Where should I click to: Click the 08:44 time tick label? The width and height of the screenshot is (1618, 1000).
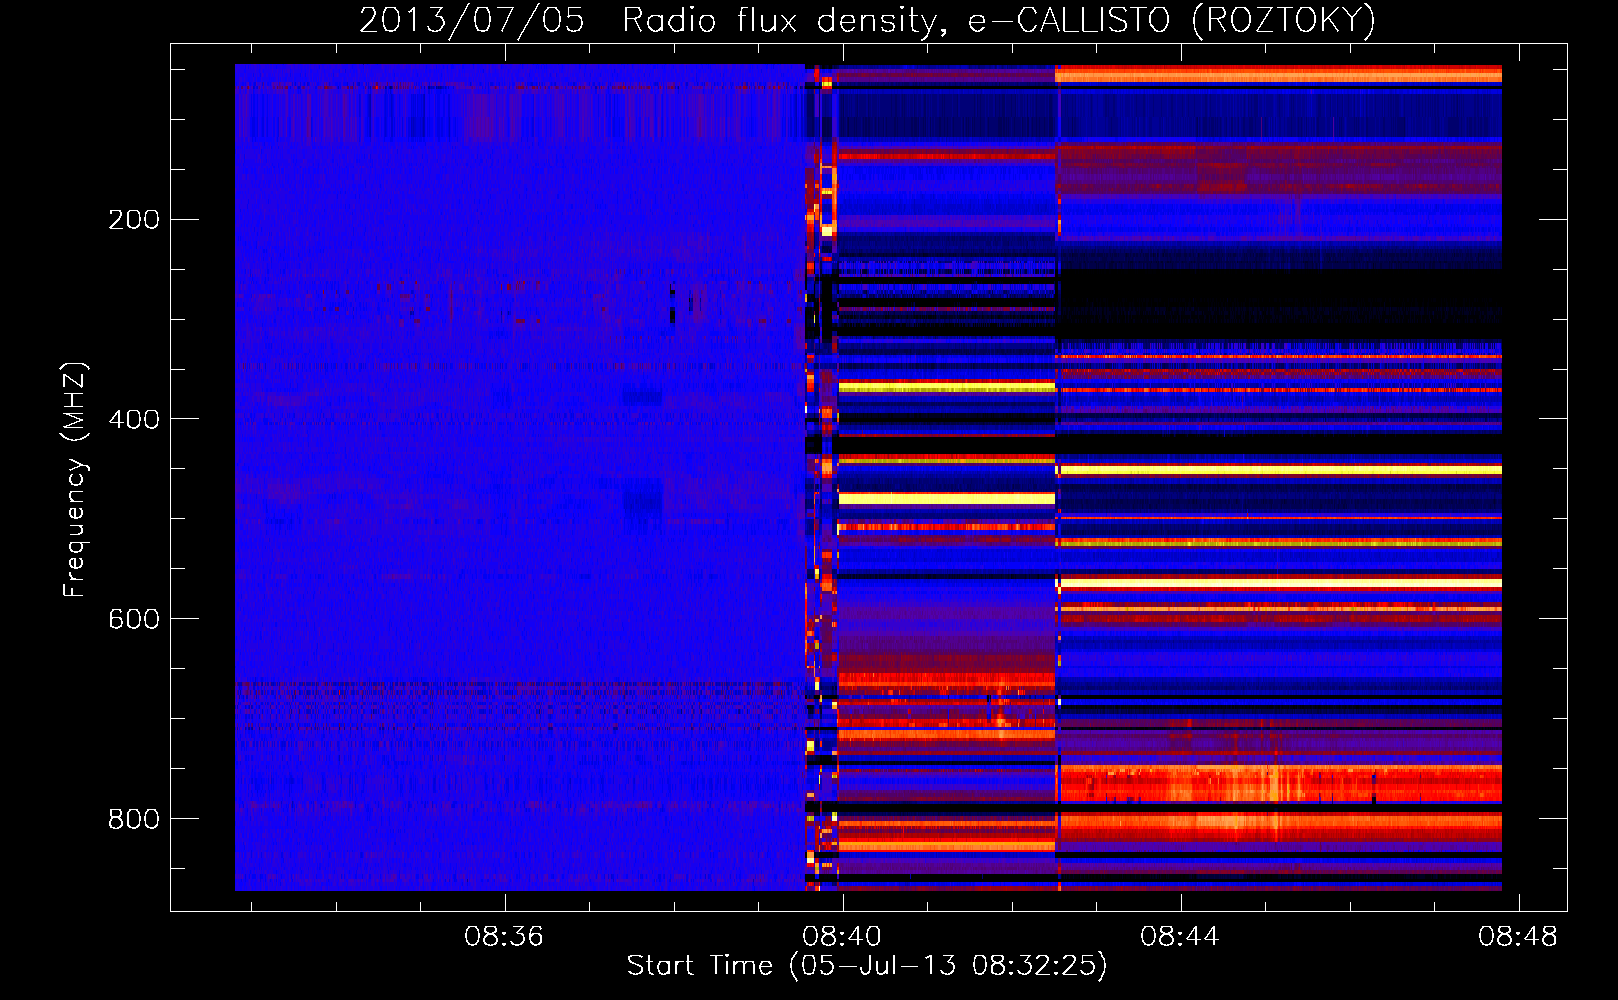coord(1180,936)
